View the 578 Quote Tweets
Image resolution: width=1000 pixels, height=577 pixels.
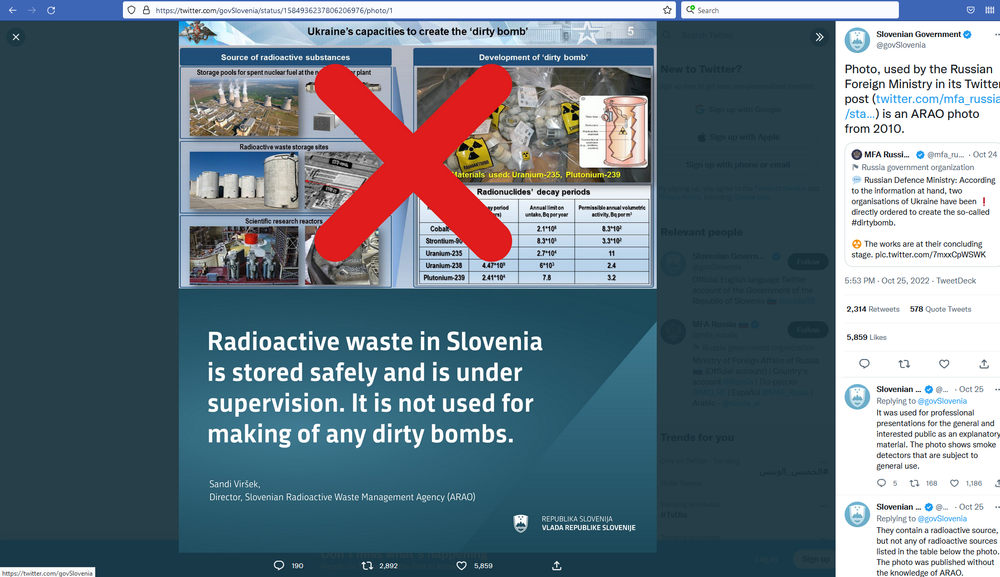(940, 309)
